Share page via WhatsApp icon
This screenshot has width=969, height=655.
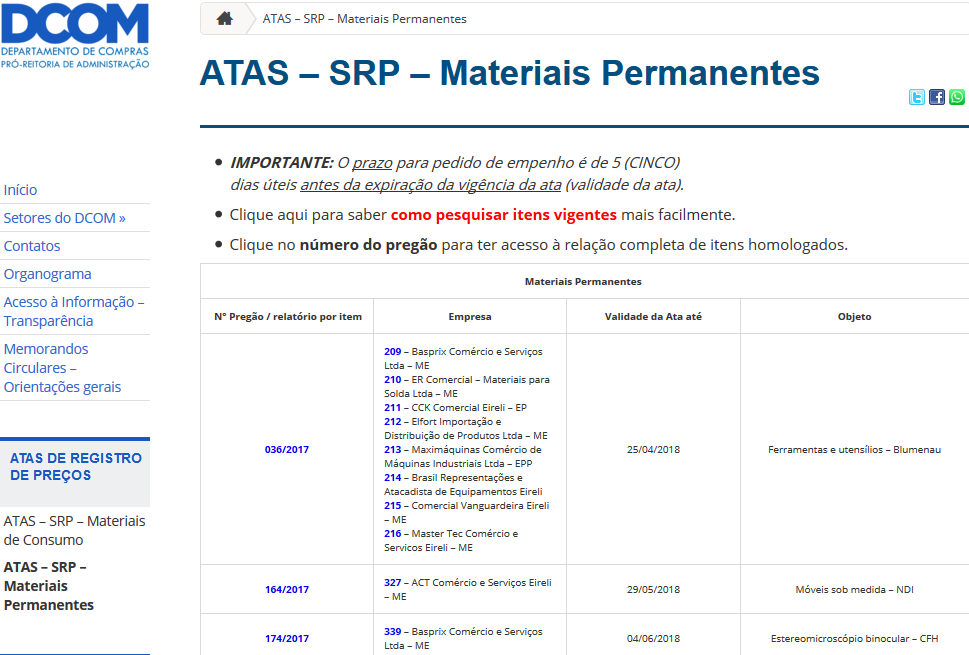(x=958, y=97)
